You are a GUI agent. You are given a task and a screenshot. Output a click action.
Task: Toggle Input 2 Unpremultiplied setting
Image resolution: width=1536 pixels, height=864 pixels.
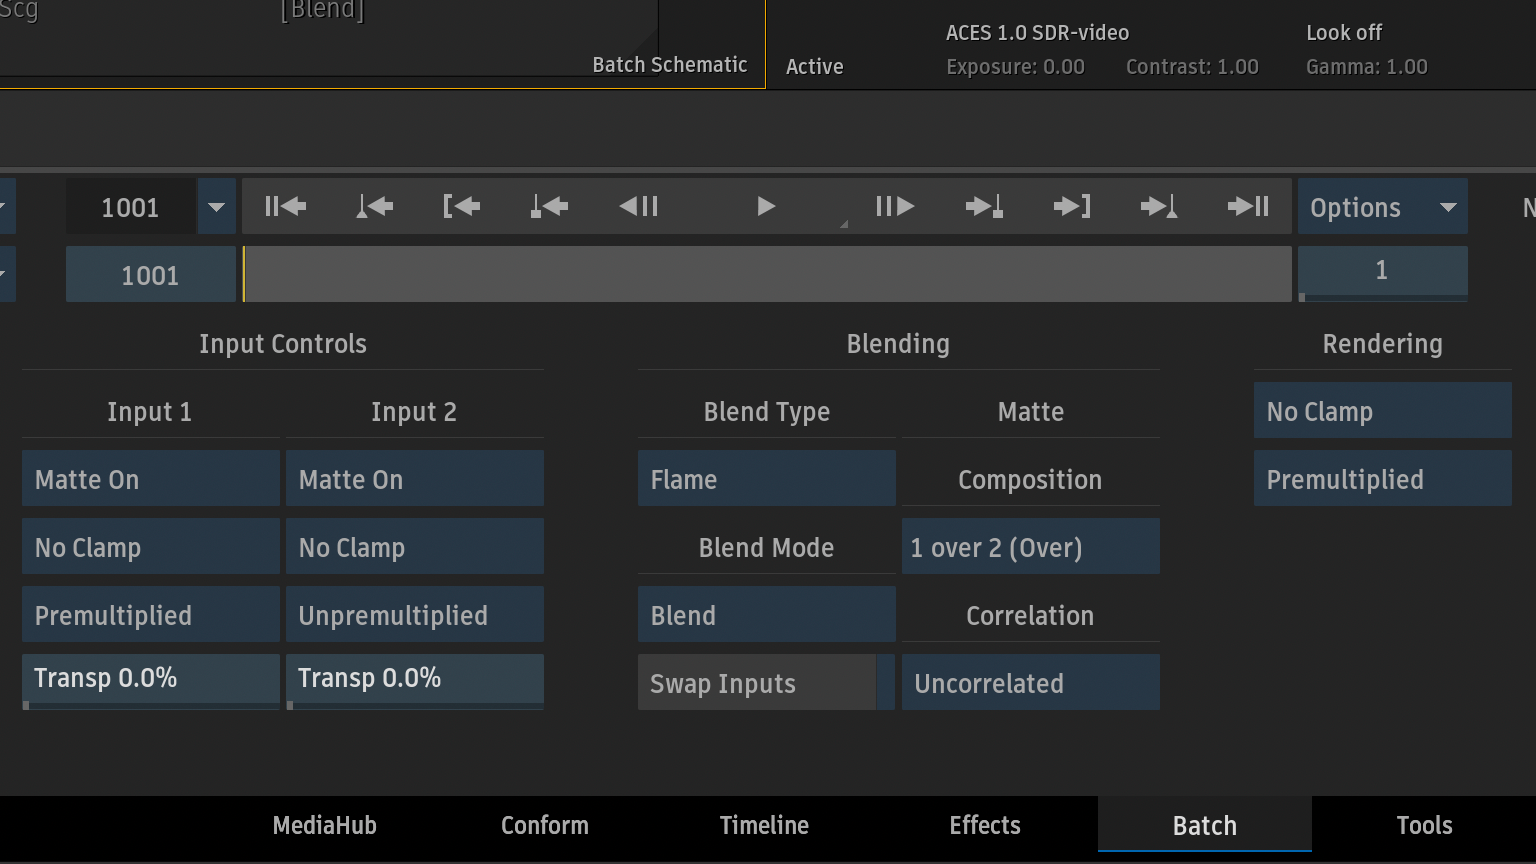tap(415, 614)
